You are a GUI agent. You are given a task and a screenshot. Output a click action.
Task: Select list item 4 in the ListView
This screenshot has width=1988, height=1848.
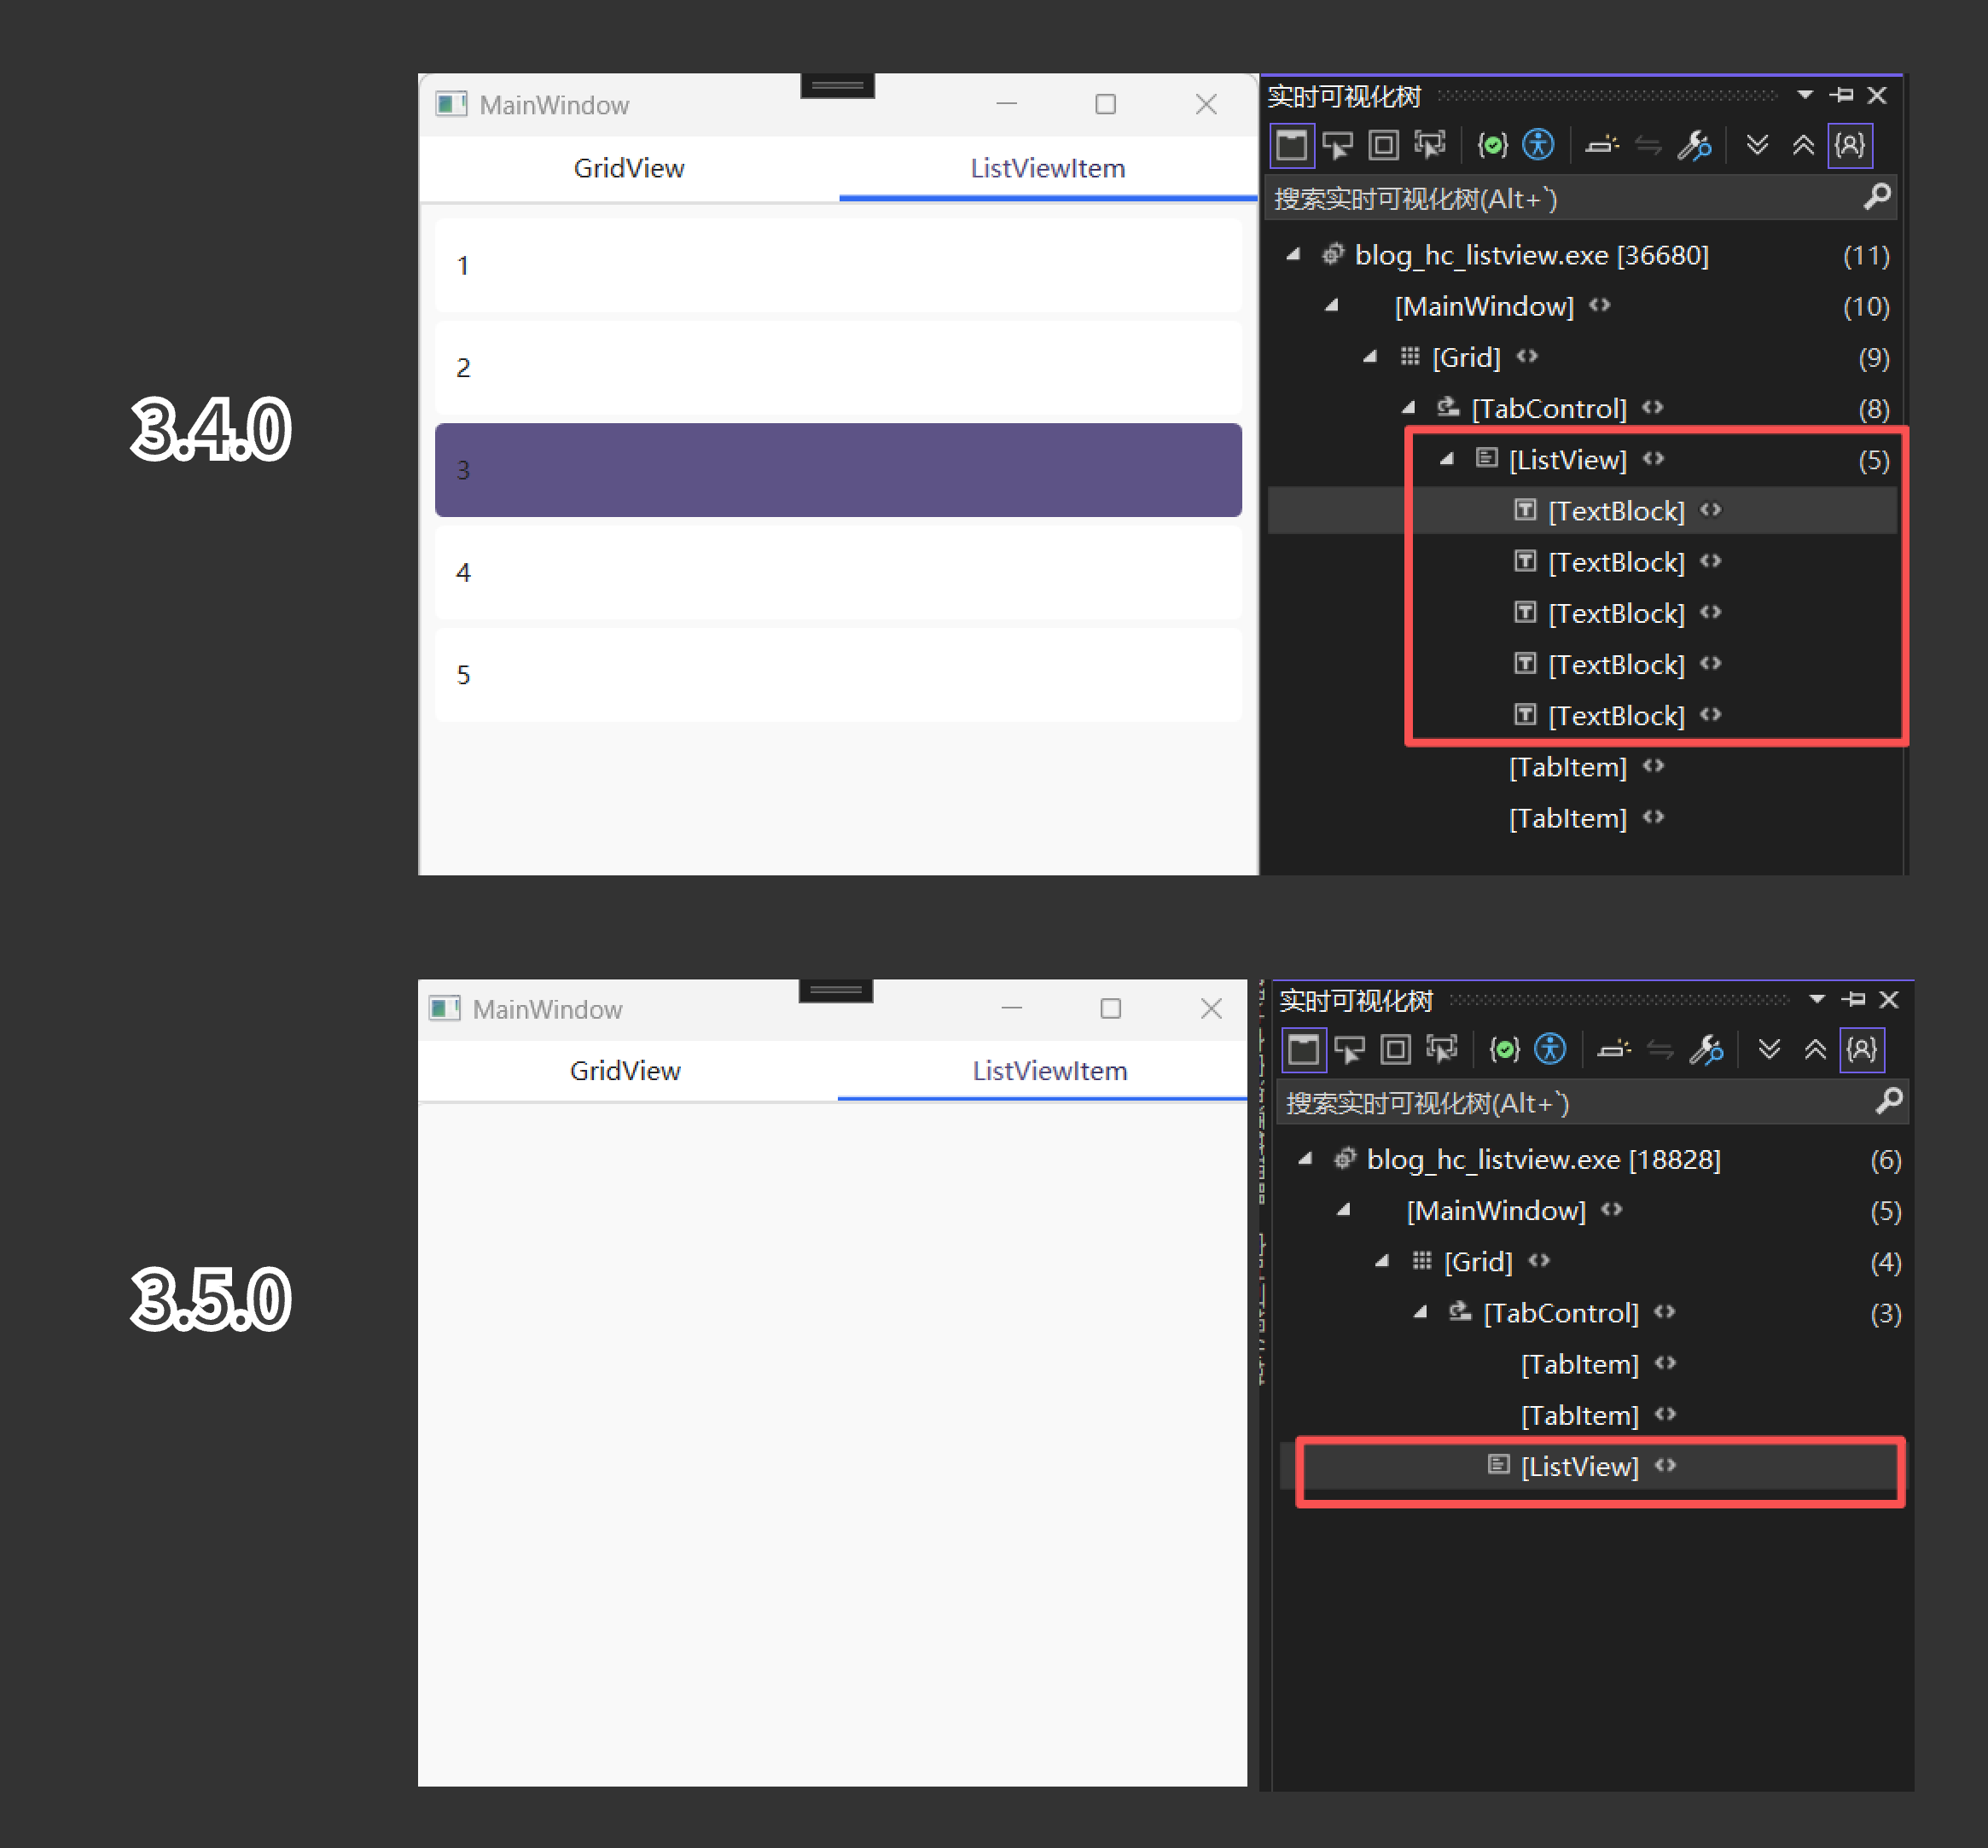coord(838,572)
